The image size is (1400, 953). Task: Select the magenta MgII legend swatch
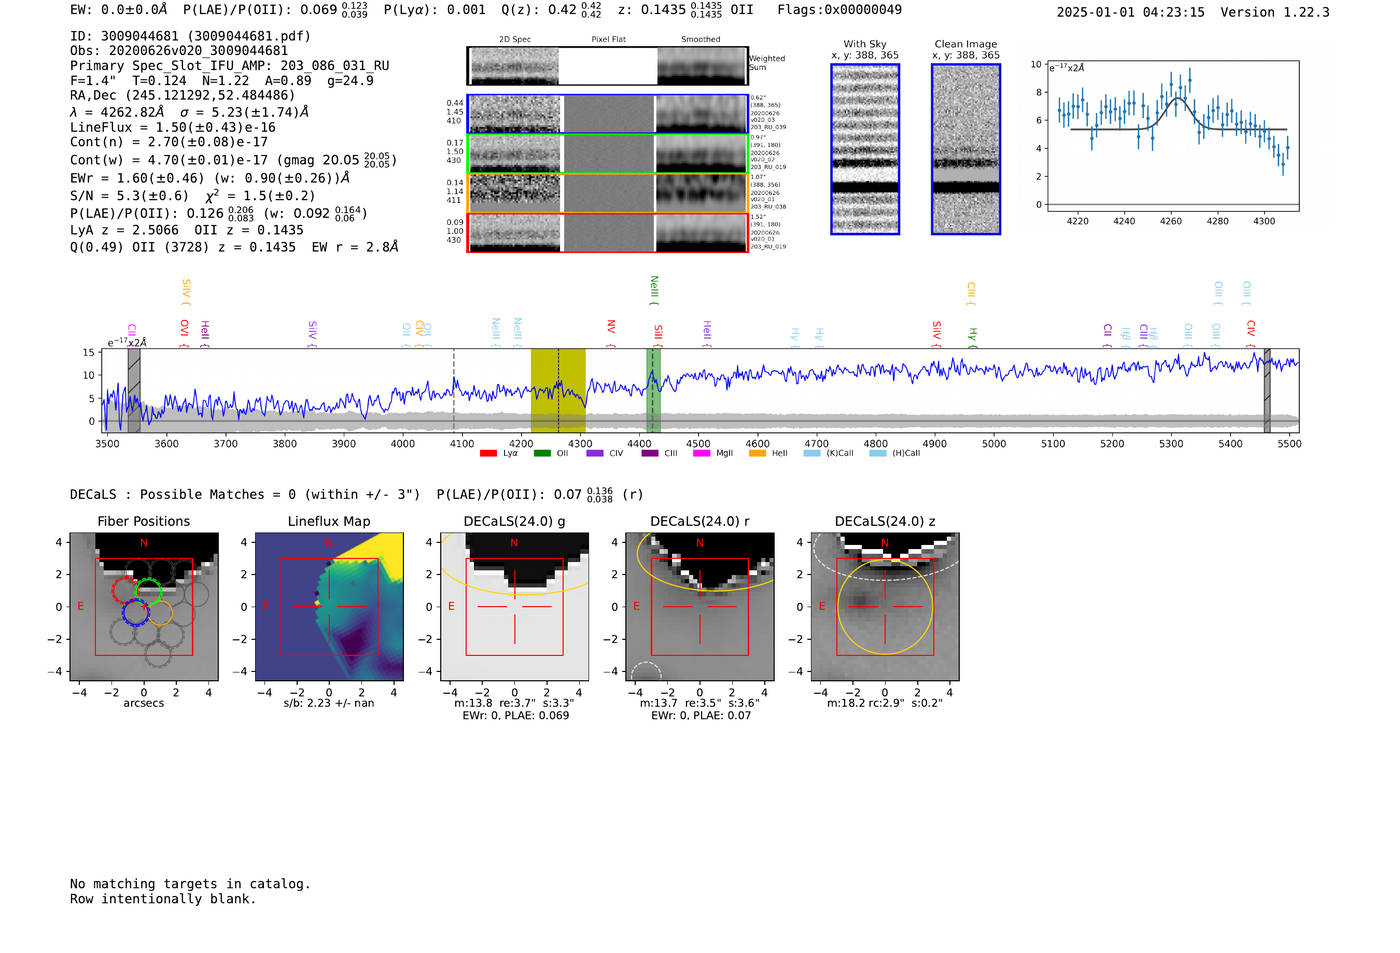(701, 453)
